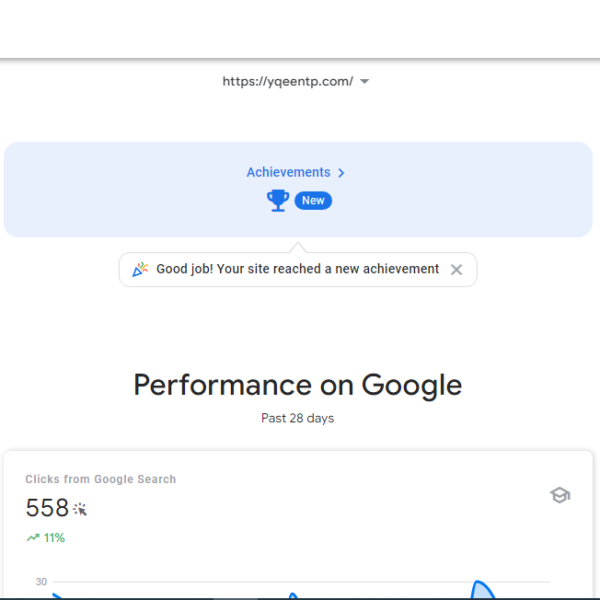Click the 11% increase value
The image size is (600, 600).
tap(54, 538)
